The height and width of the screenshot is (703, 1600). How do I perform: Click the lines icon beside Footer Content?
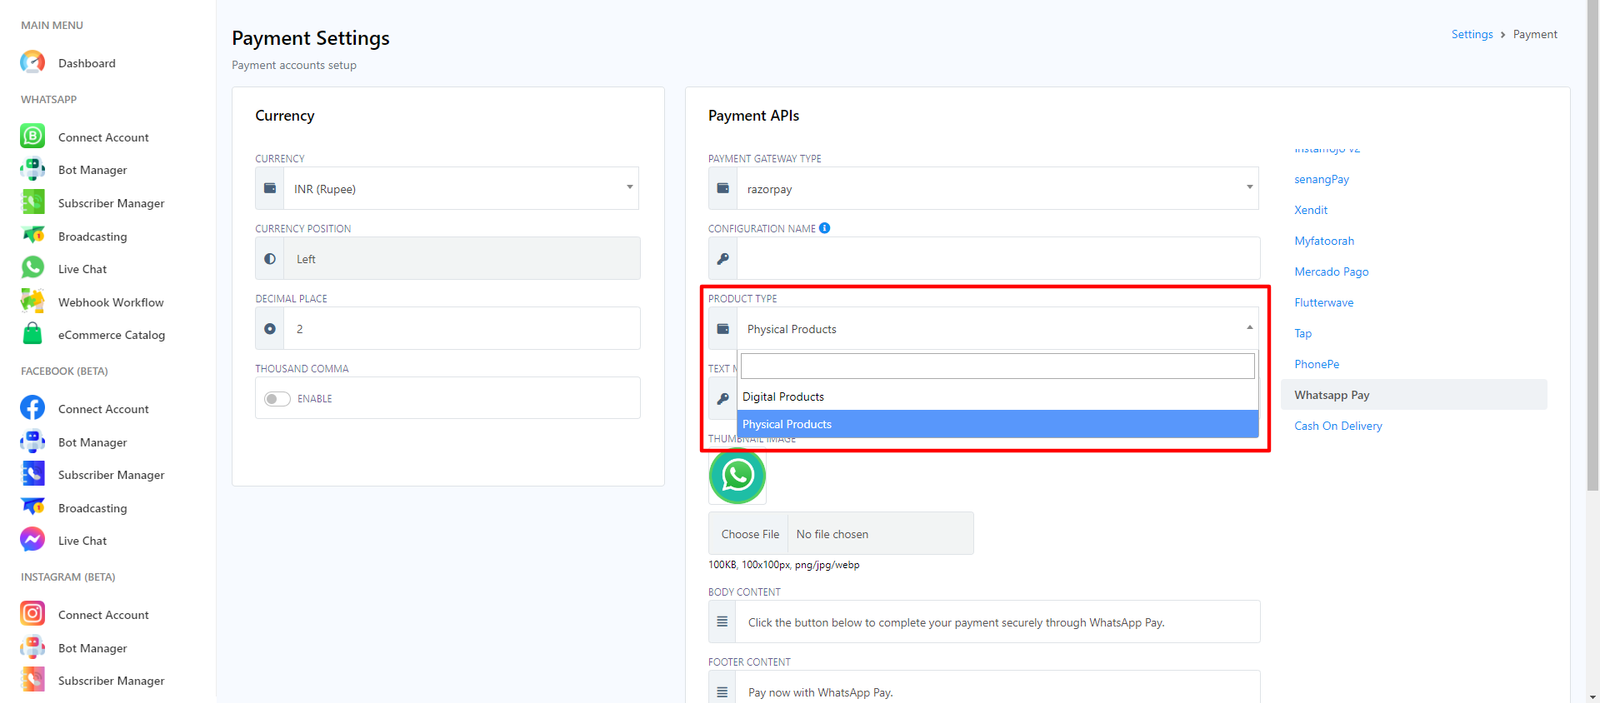(722, 691)
